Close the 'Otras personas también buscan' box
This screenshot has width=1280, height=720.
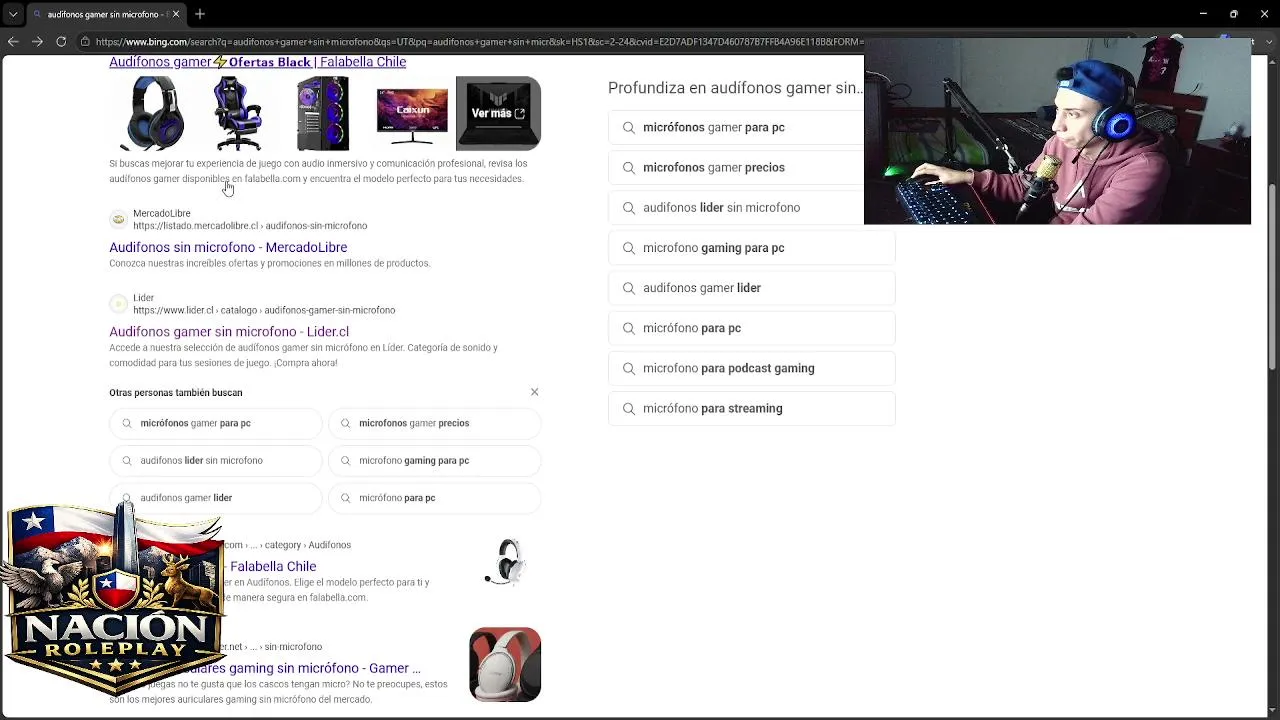tap(534, 392)
